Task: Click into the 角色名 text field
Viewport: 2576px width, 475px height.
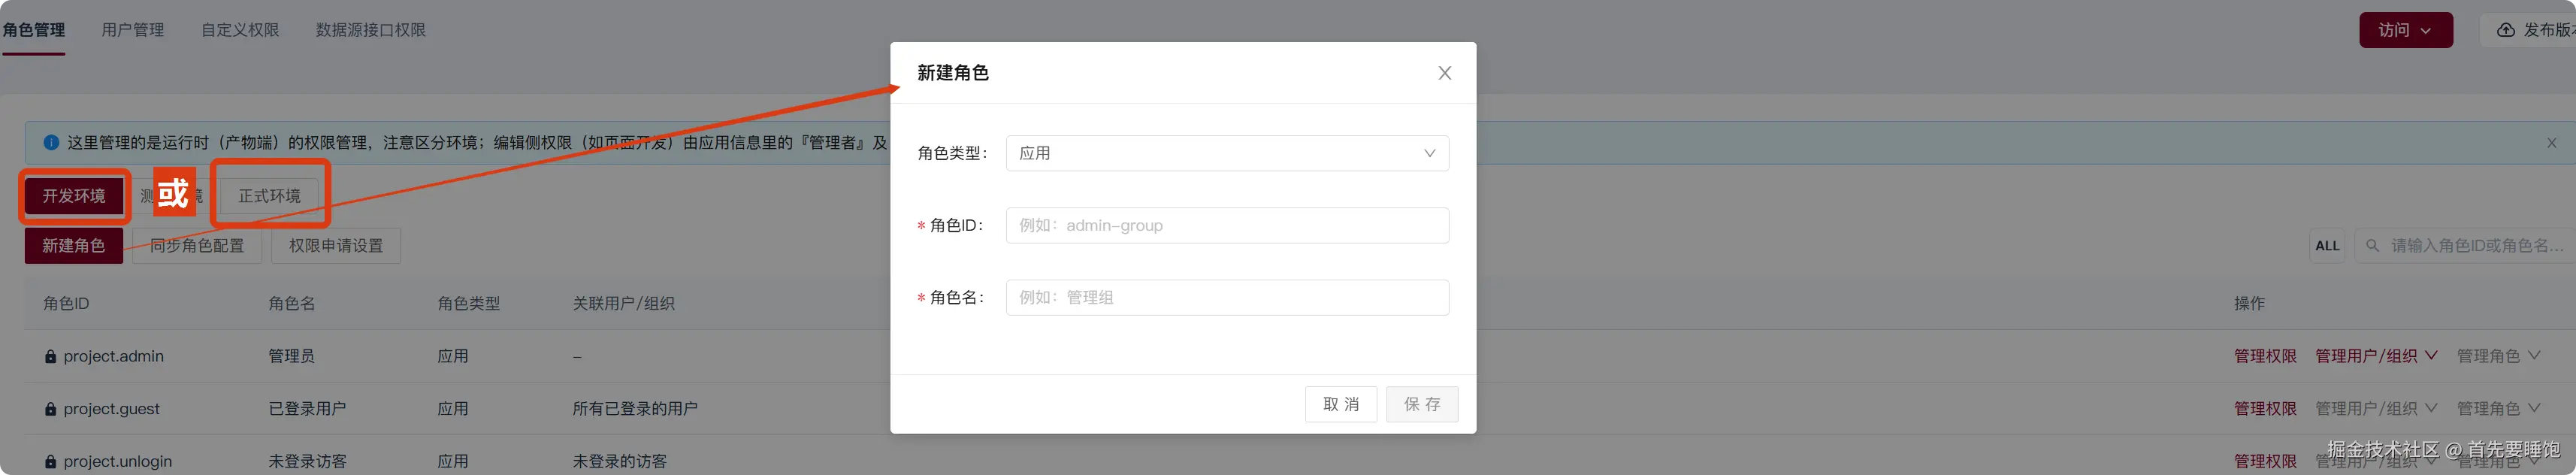Action: (x=1226, y=297)
